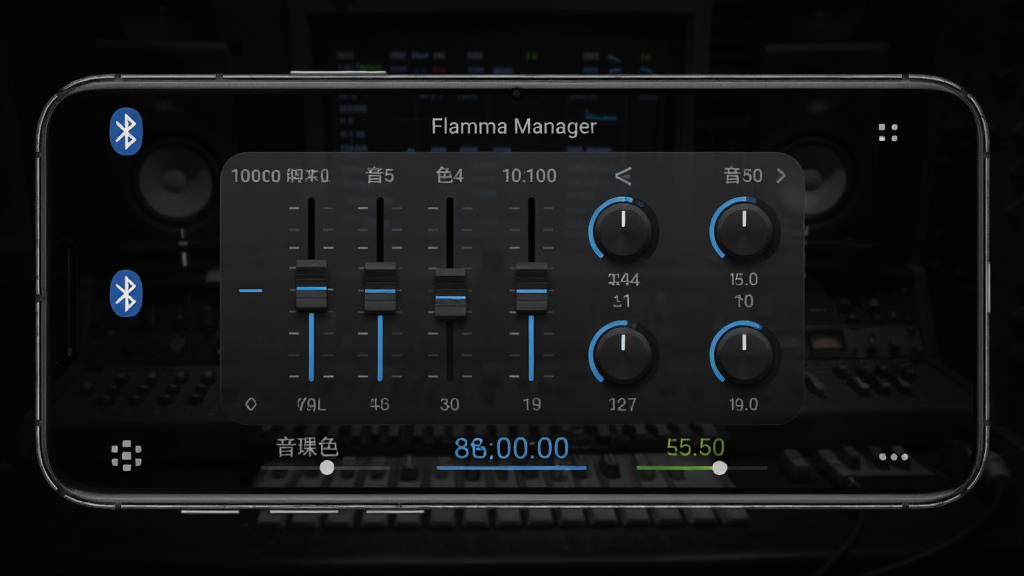This screenshot has height=576, width=1024.
Task: Click the green 55.50 value
Action: (696, 447)
